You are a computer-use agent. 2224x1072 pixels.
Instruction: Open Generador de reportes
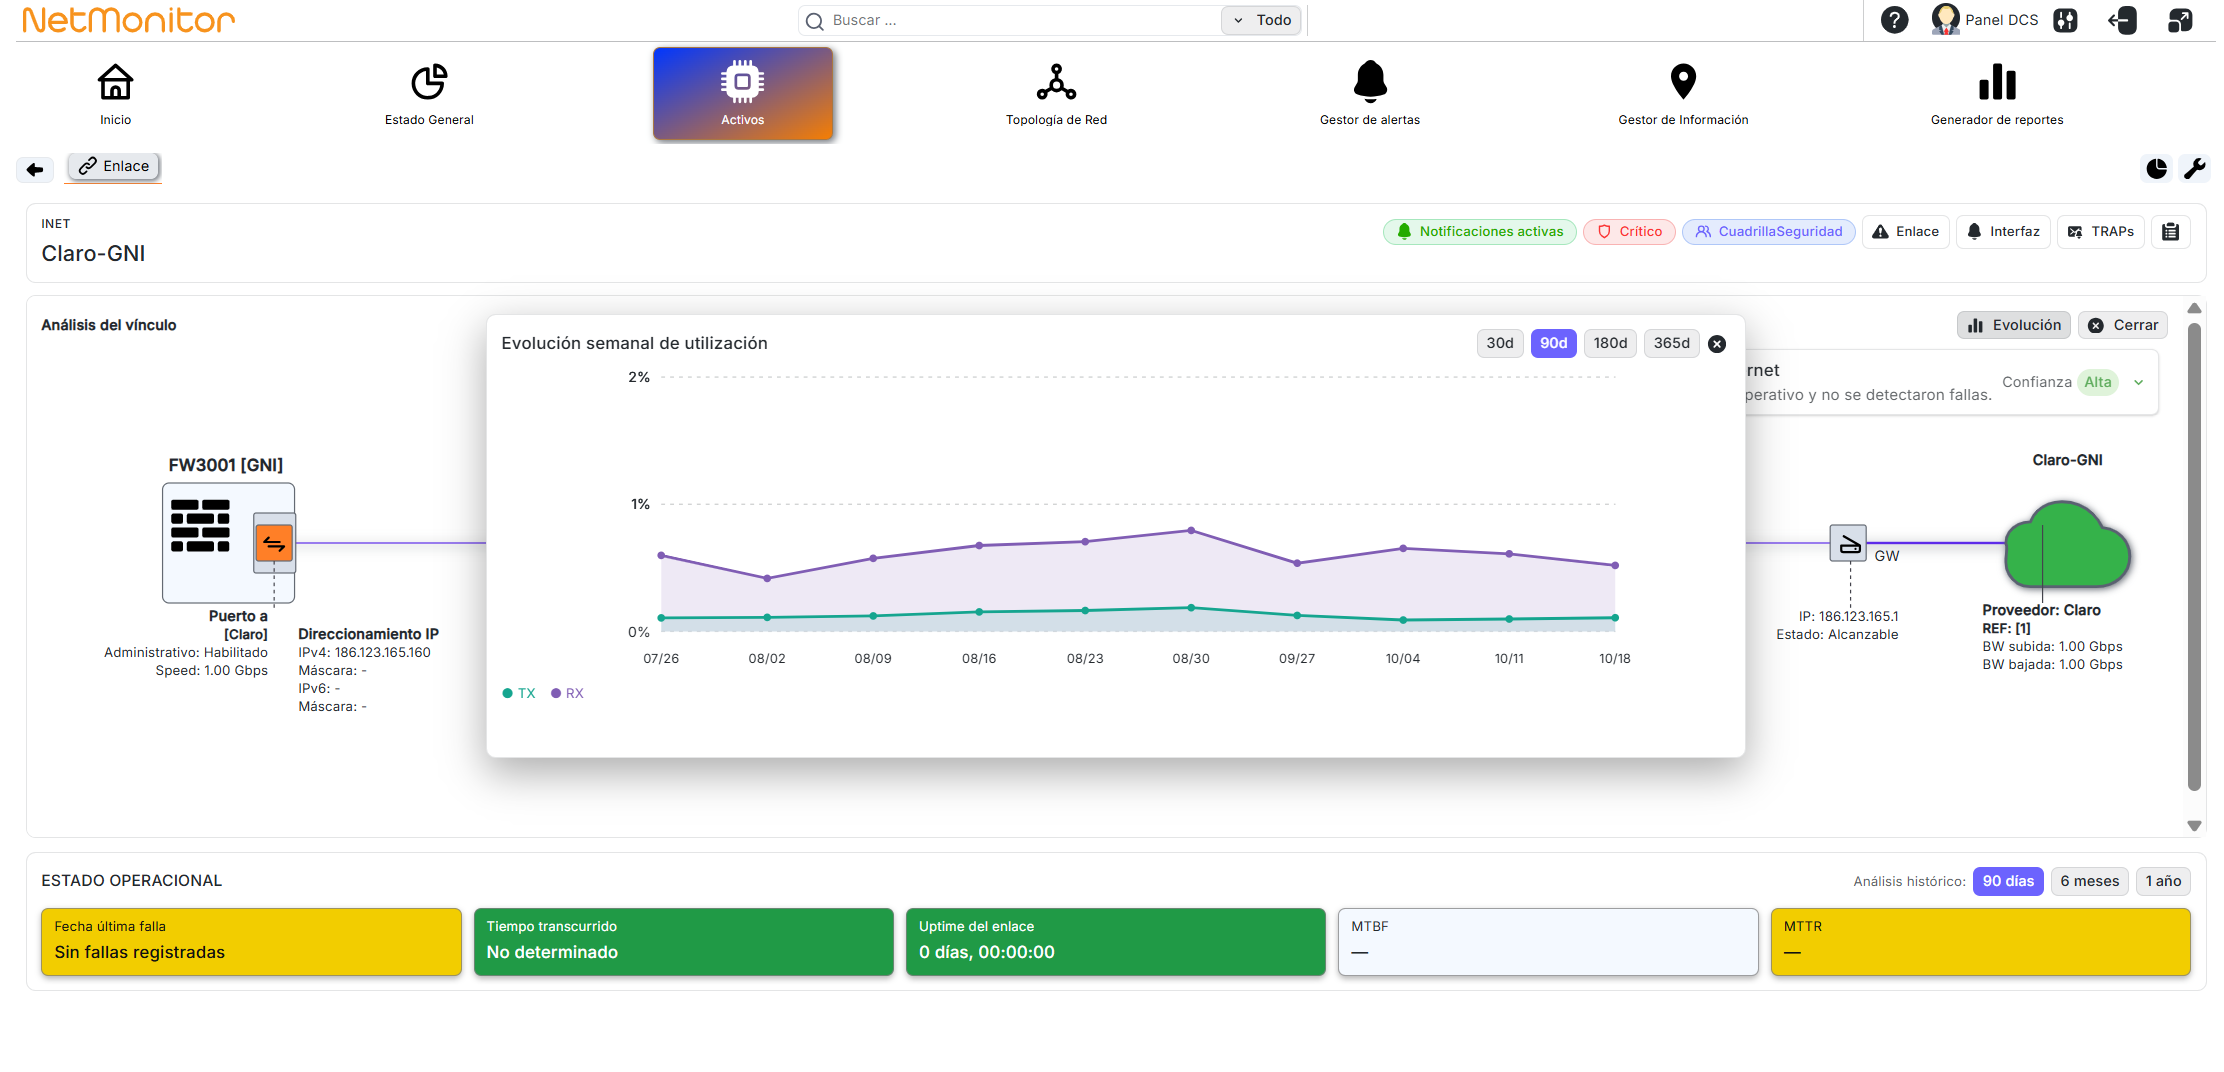pyautogui.click(x=1997, y=82)
